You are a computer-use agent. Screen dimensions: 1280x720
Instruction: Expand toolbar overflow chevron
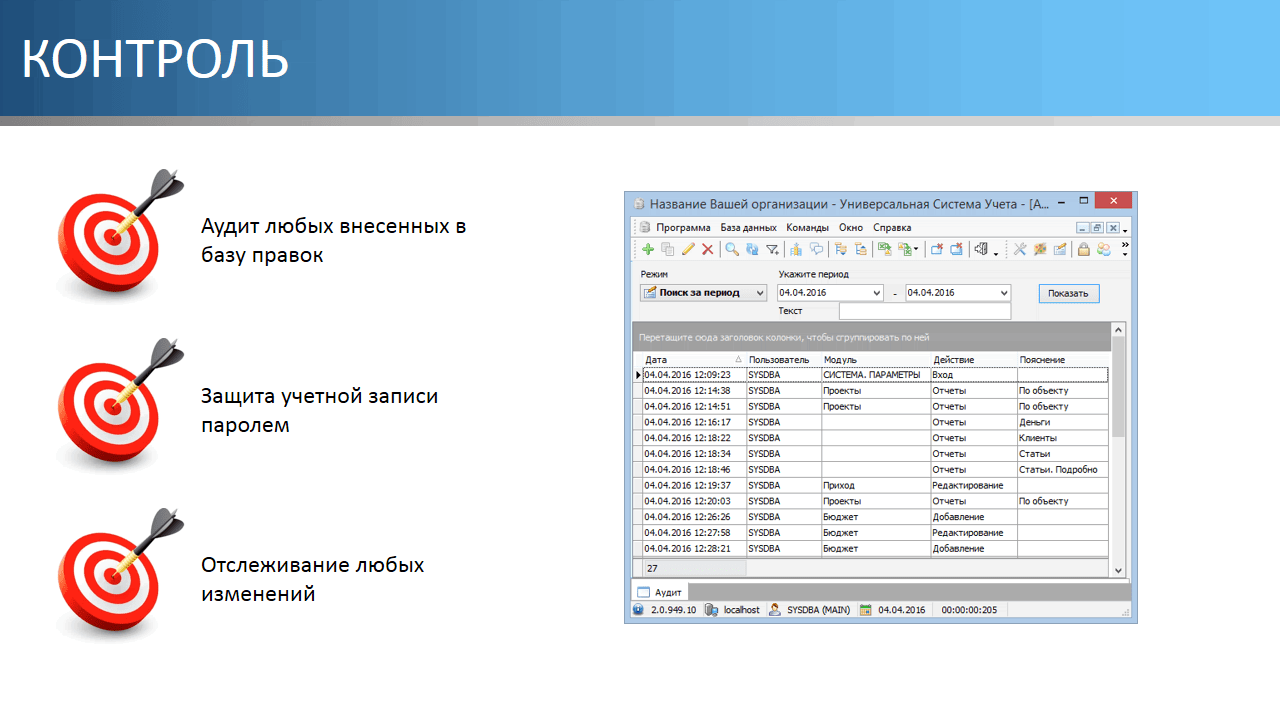[1125, 244]
